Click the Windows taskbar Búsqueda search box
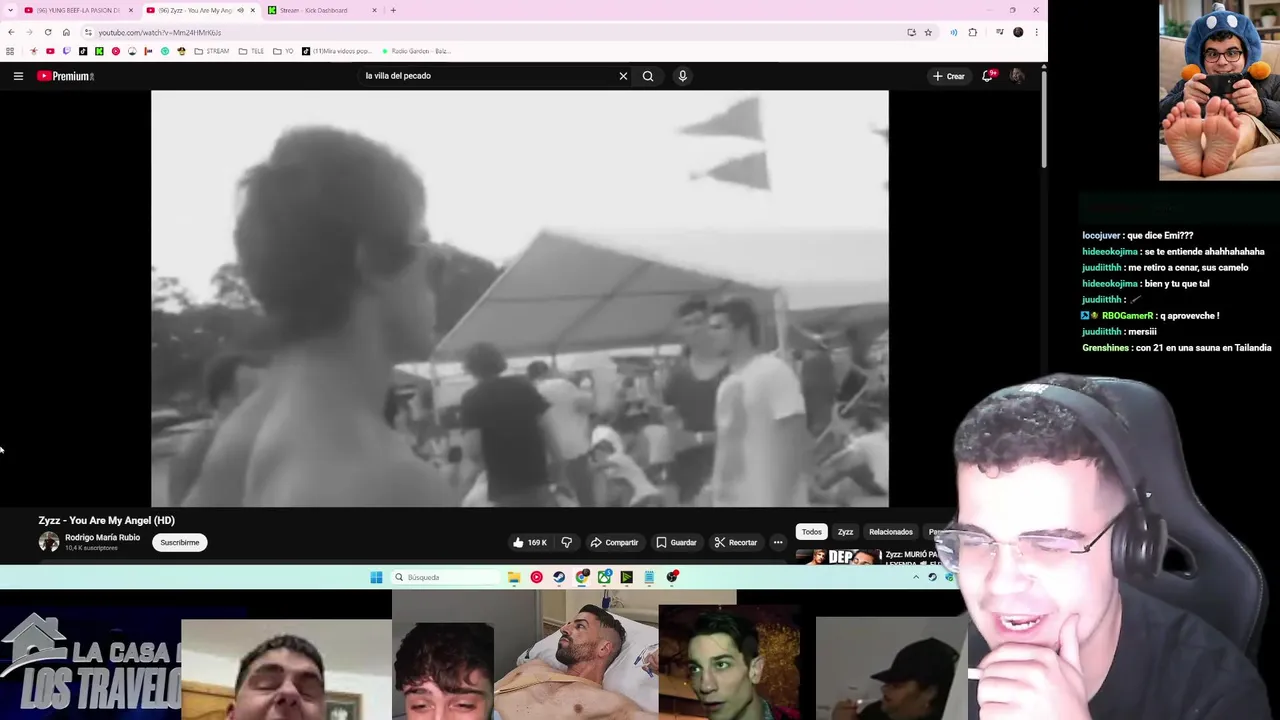The width and height of the screenshot is (1280, 720). (444, 577)
